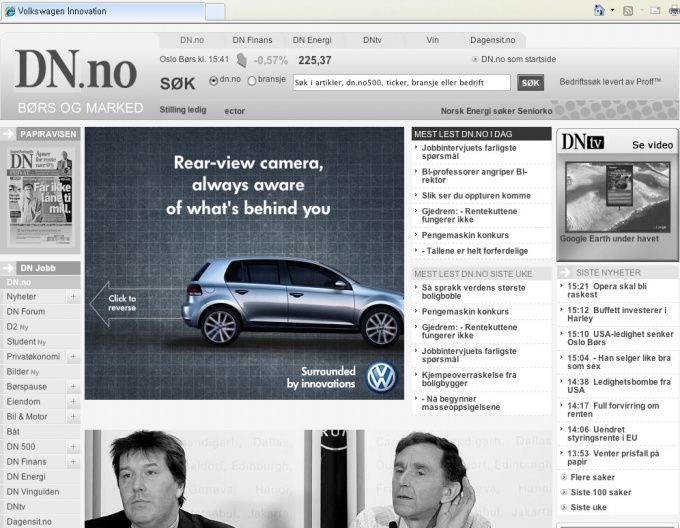Click the RSS feeds icon in toolbar
The width and height of the screenshot is (680, 528).
tap(628, 11)
